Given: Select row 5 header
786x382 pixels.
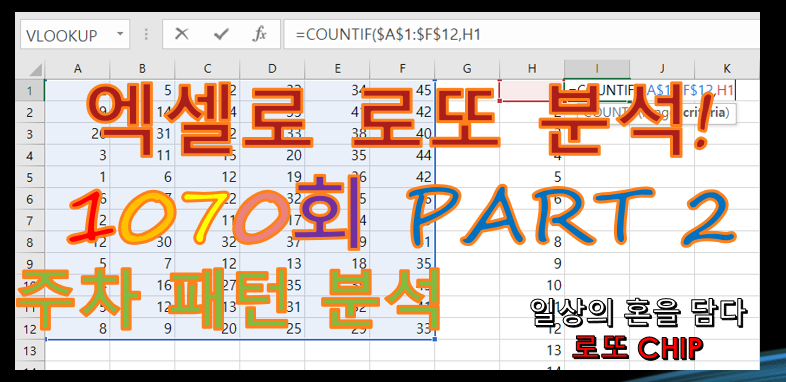Looking at the screenshot, I should 30,177.
